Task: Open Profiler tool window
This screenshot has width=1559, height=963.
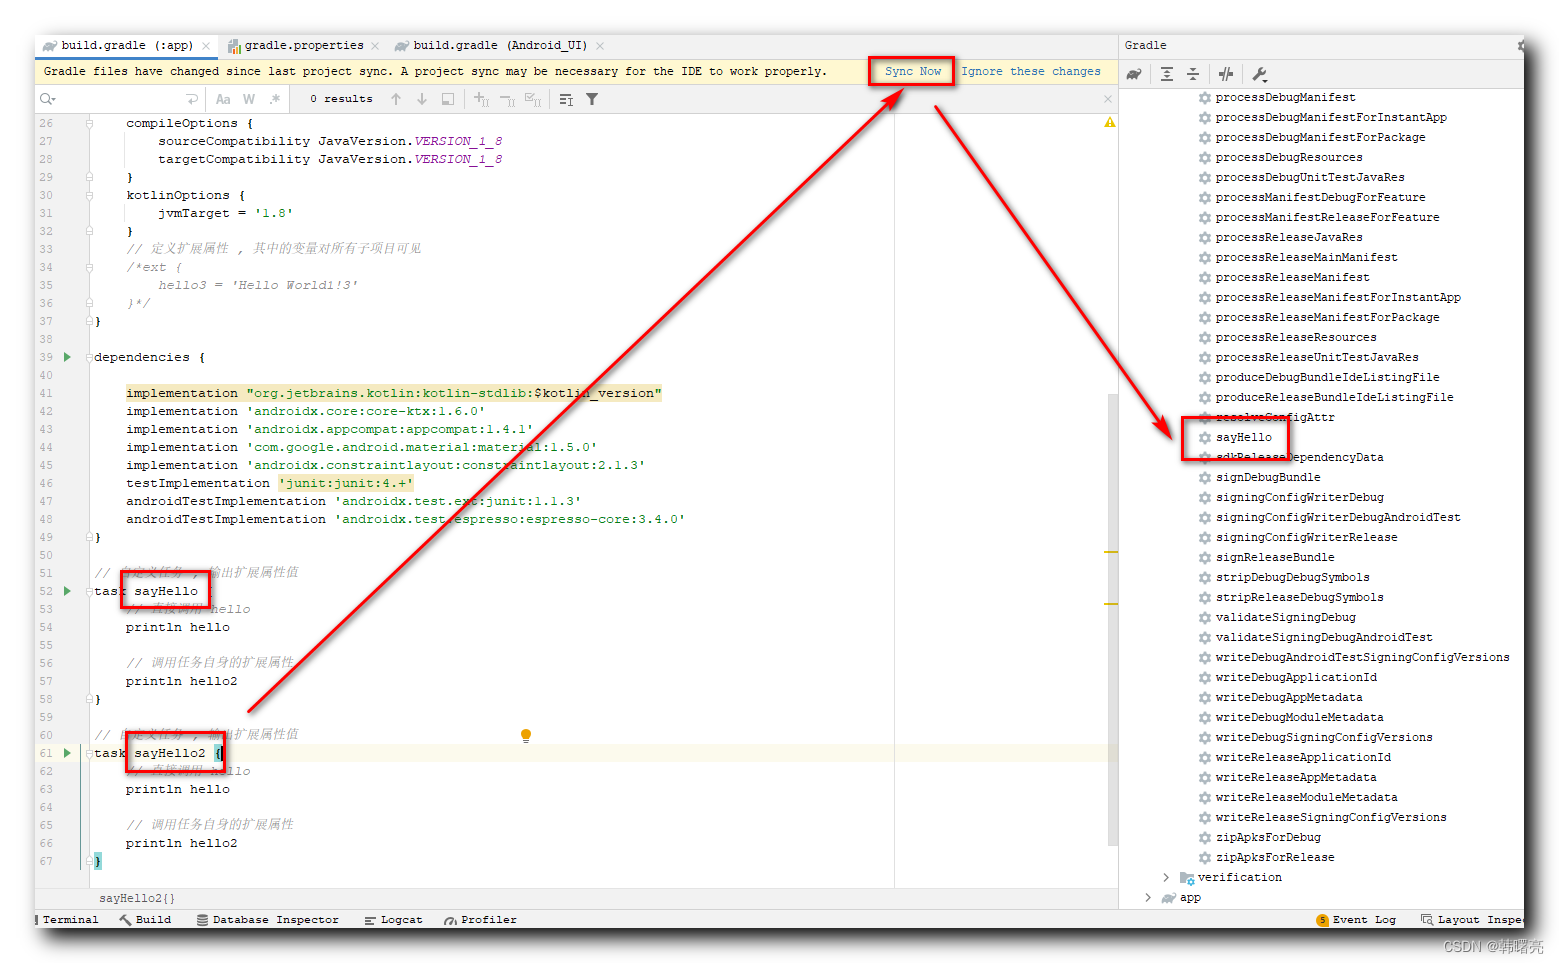Action: [x=481, y=919]
